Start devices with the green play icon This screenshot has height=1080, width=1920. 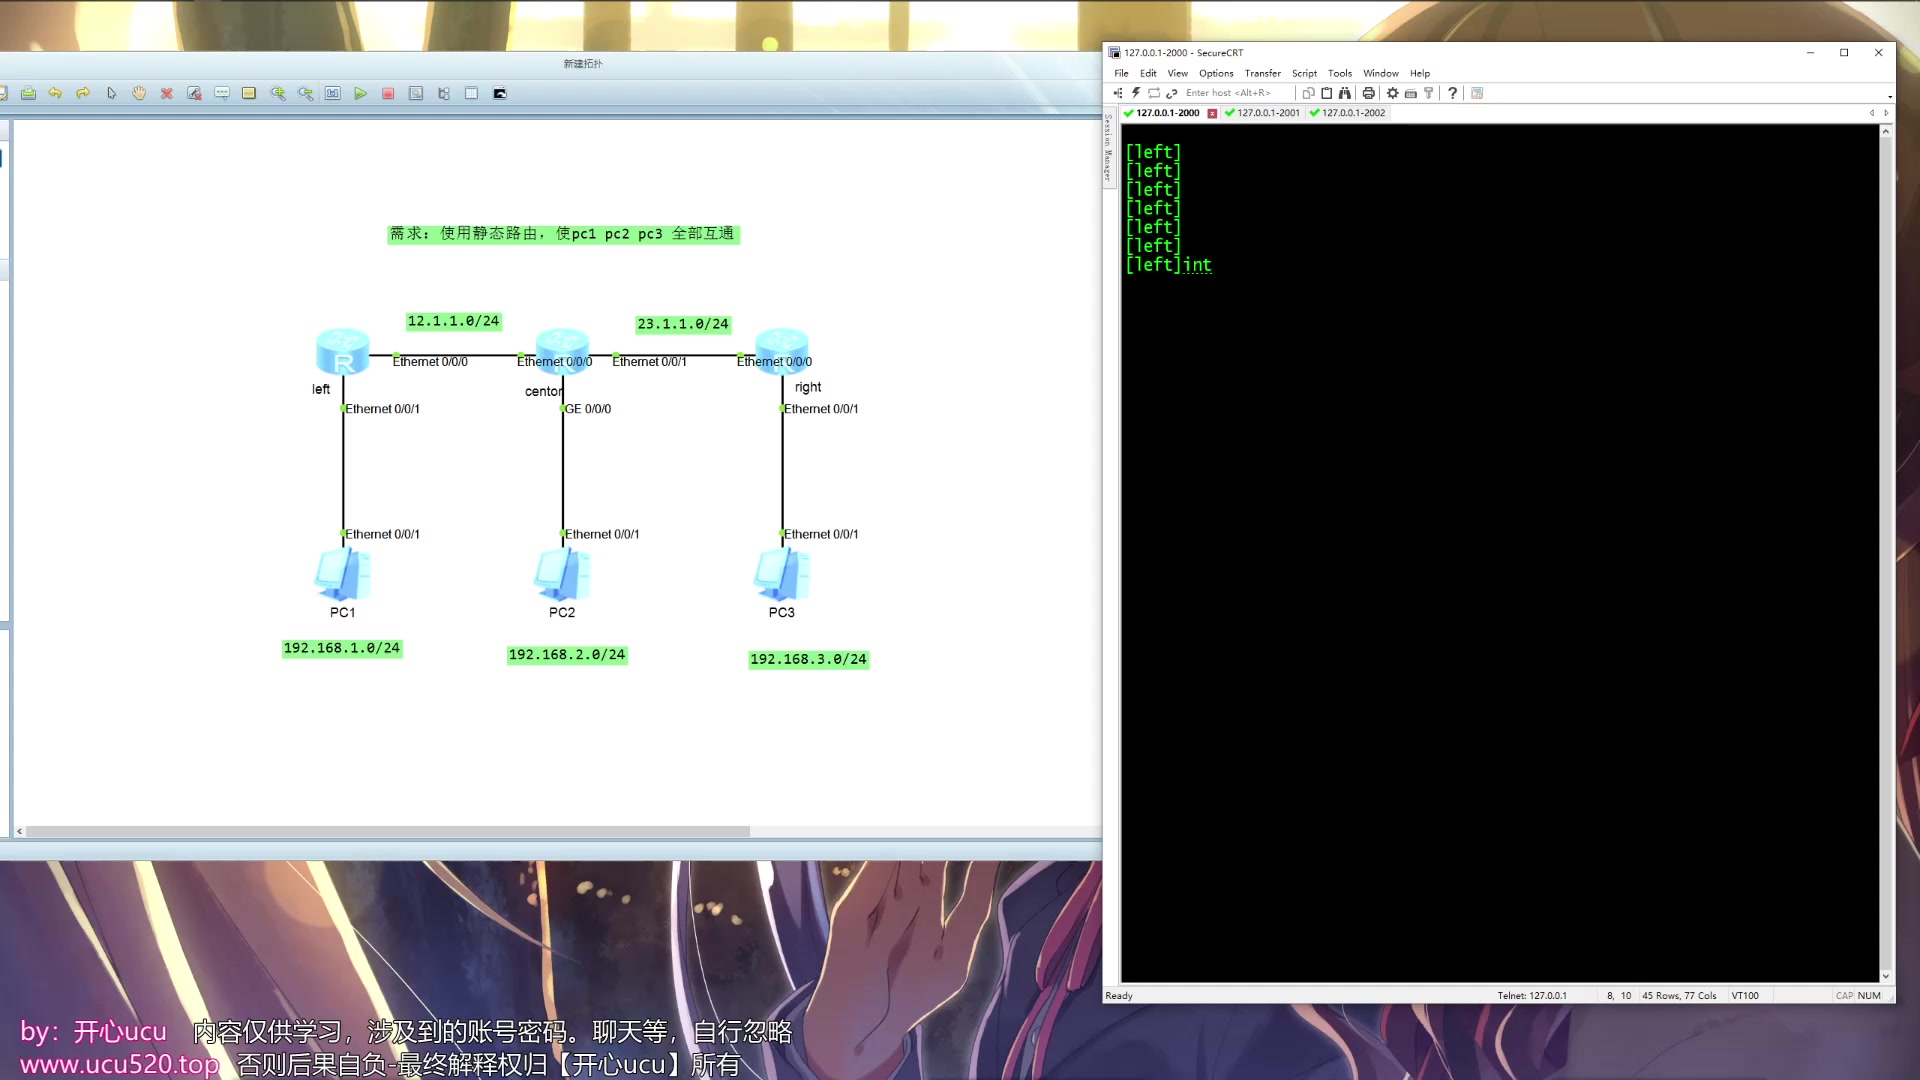point(361,93)
